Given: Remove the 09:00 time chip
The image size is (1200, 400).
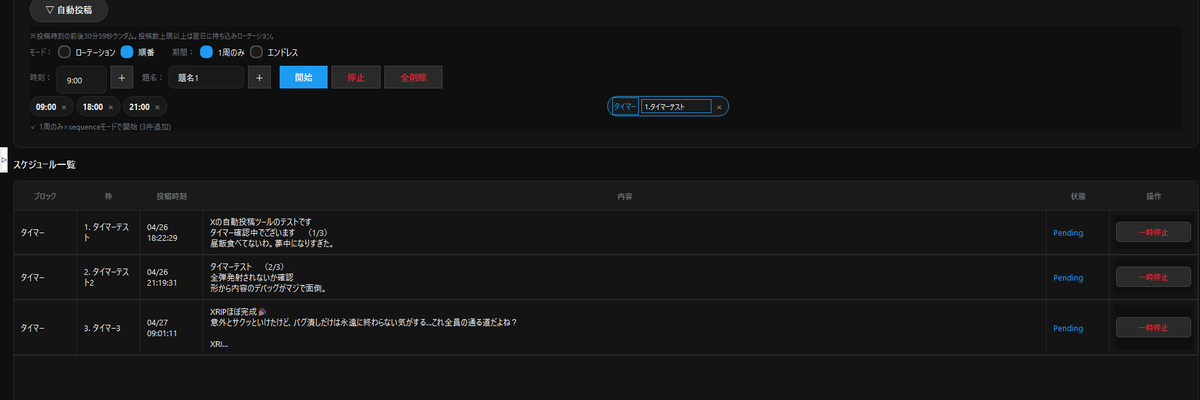Looking at the screenshot, I should coord(64,106).
